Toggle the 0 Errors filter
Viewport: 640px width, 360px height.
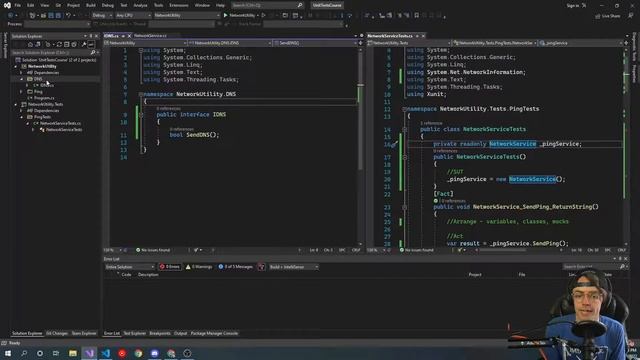(169, 267)
